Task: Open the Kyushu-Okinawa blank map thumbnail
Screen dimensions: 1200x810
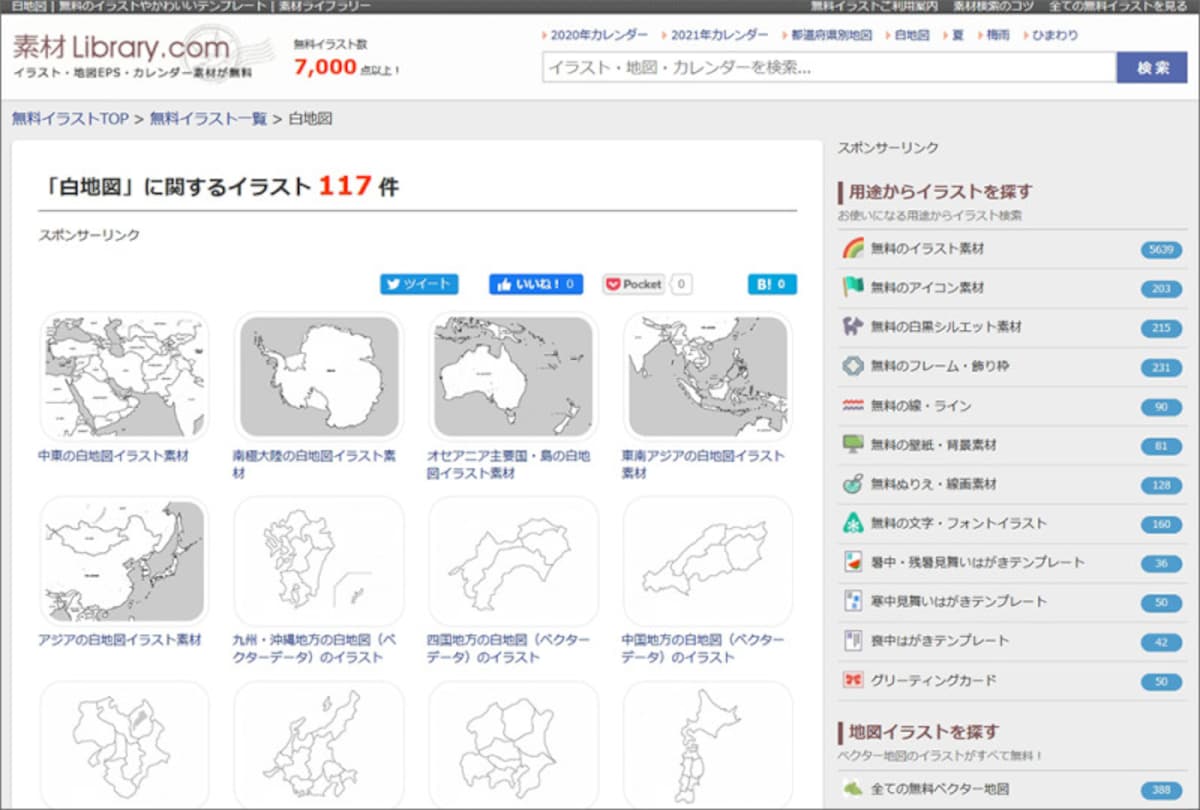Action: 318,561
